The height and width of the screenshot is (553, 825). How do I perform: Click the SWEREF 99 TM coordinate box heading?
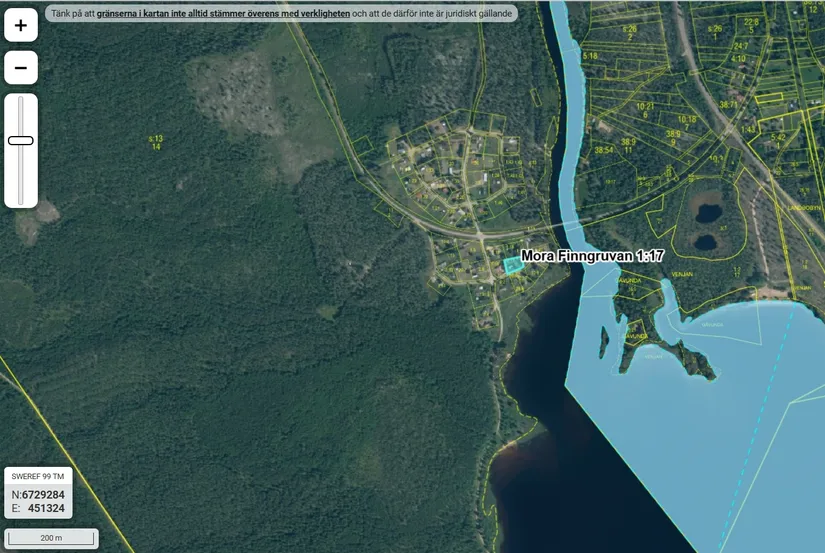[38, 477]
